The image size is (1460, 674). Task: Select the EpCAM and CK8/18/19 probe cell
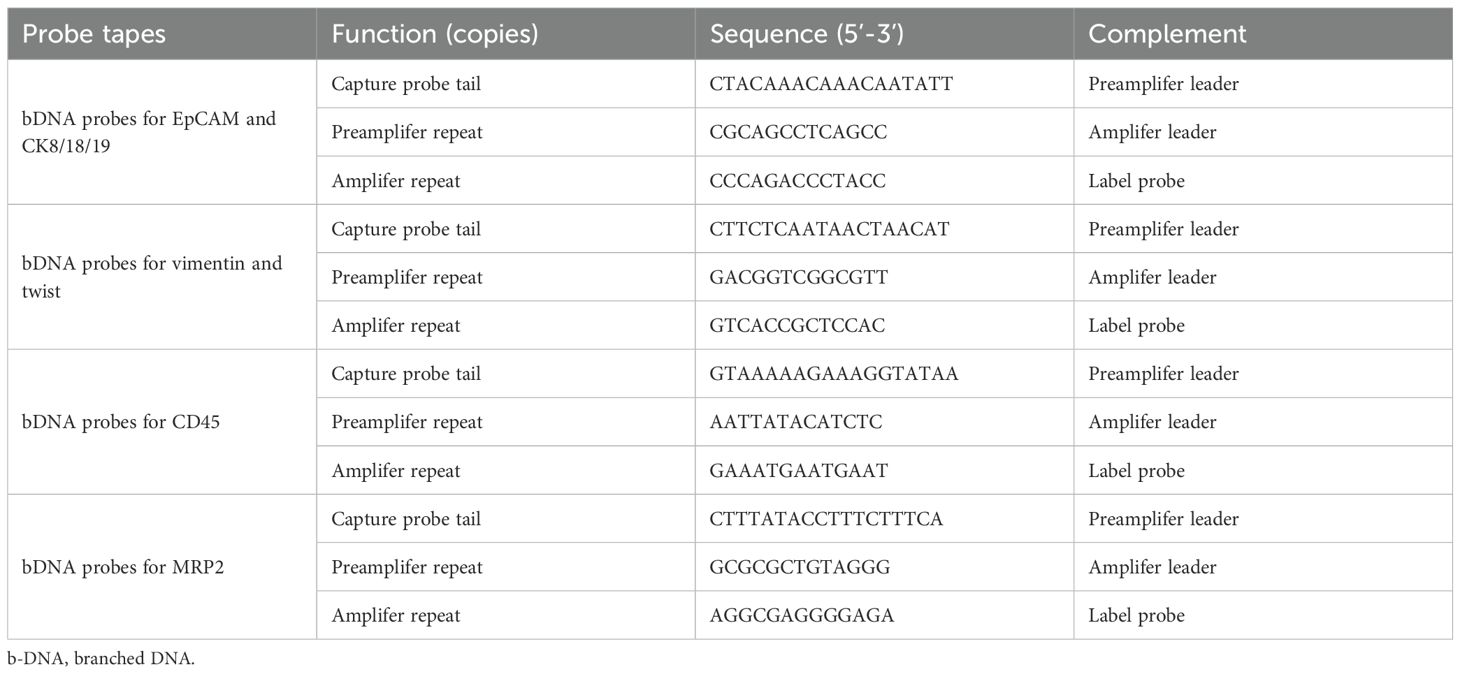(149, 132)
